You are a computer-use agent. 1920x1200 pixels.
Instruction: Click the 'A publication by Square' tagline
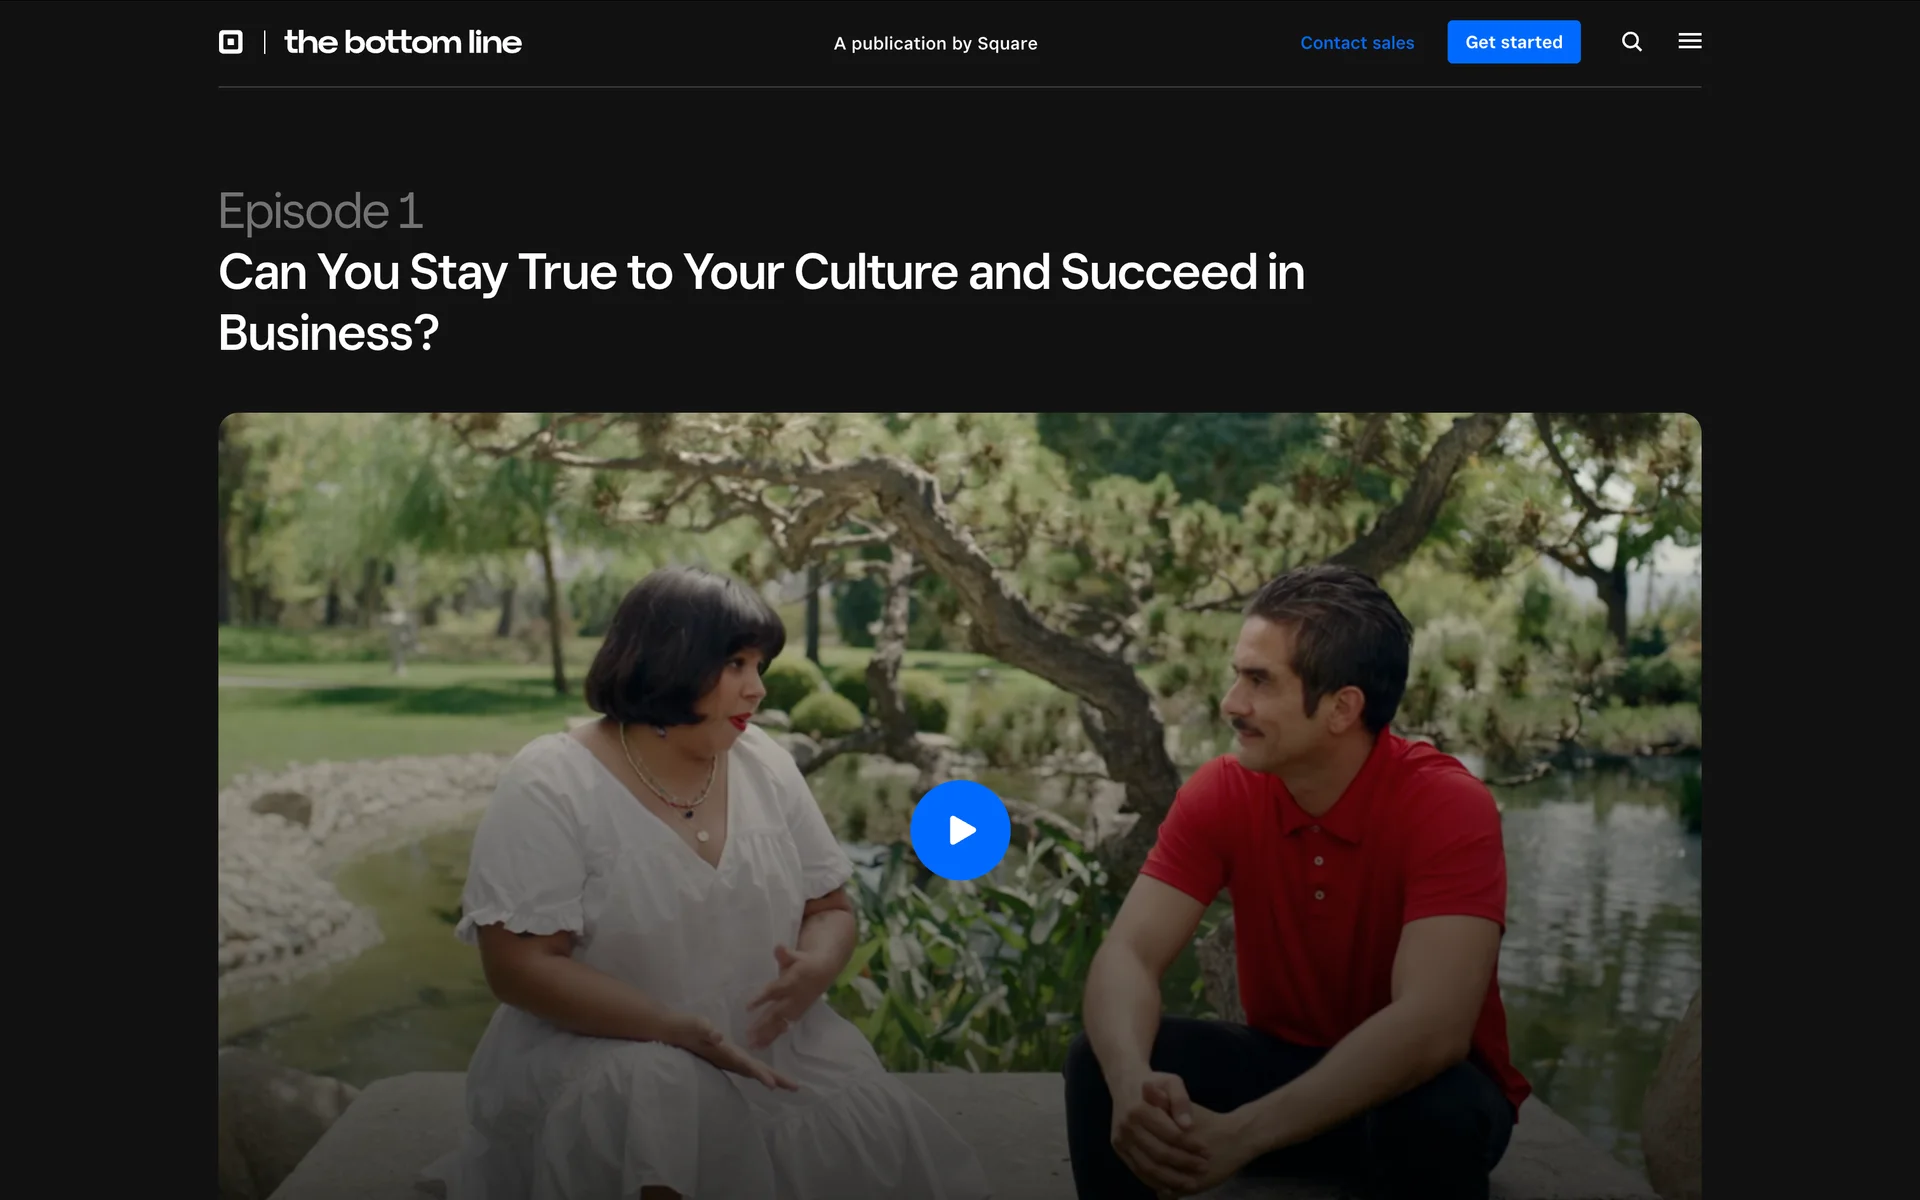(x=936, y=43)
